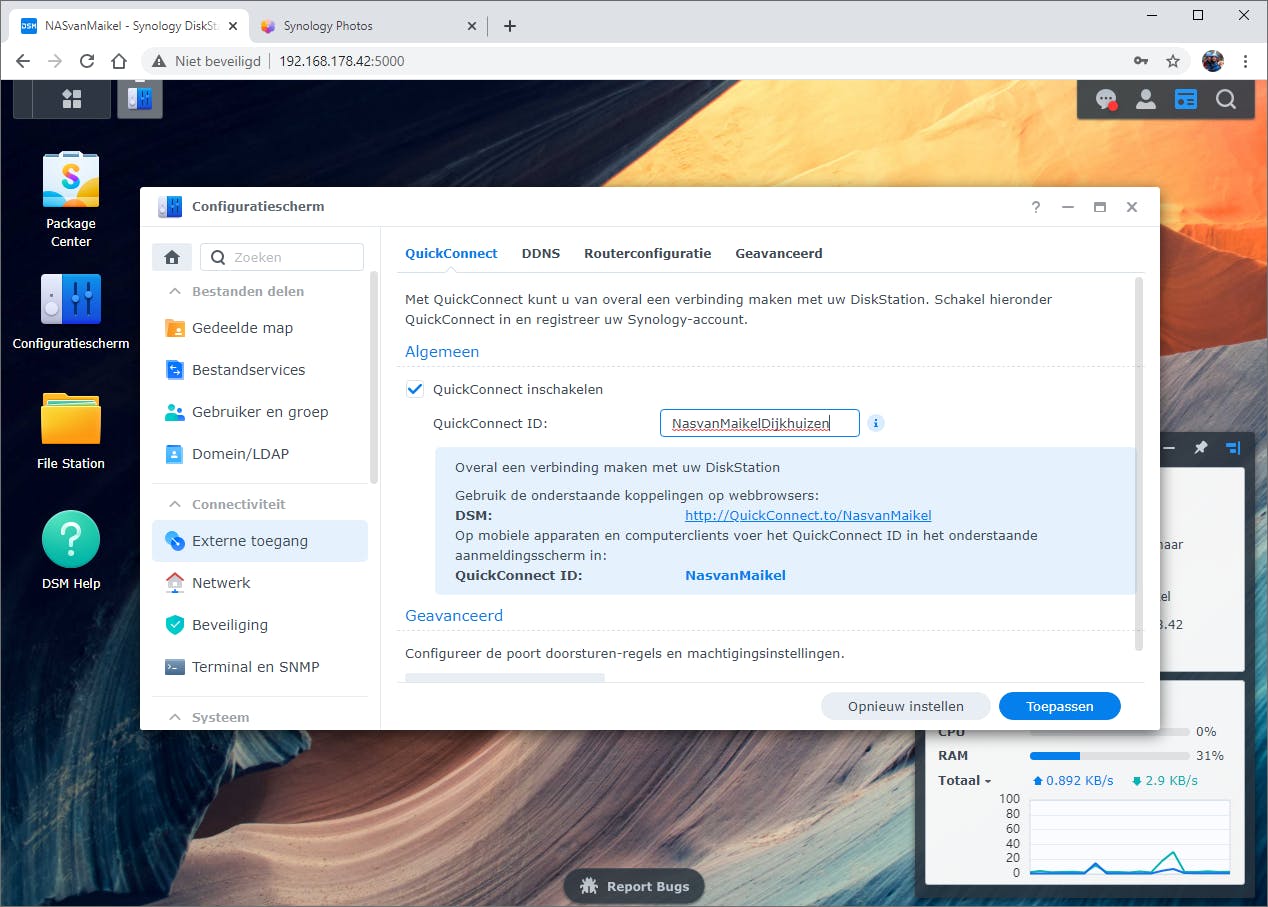
Task: Open Package Center desktop icon
Action: click(71, 199)
